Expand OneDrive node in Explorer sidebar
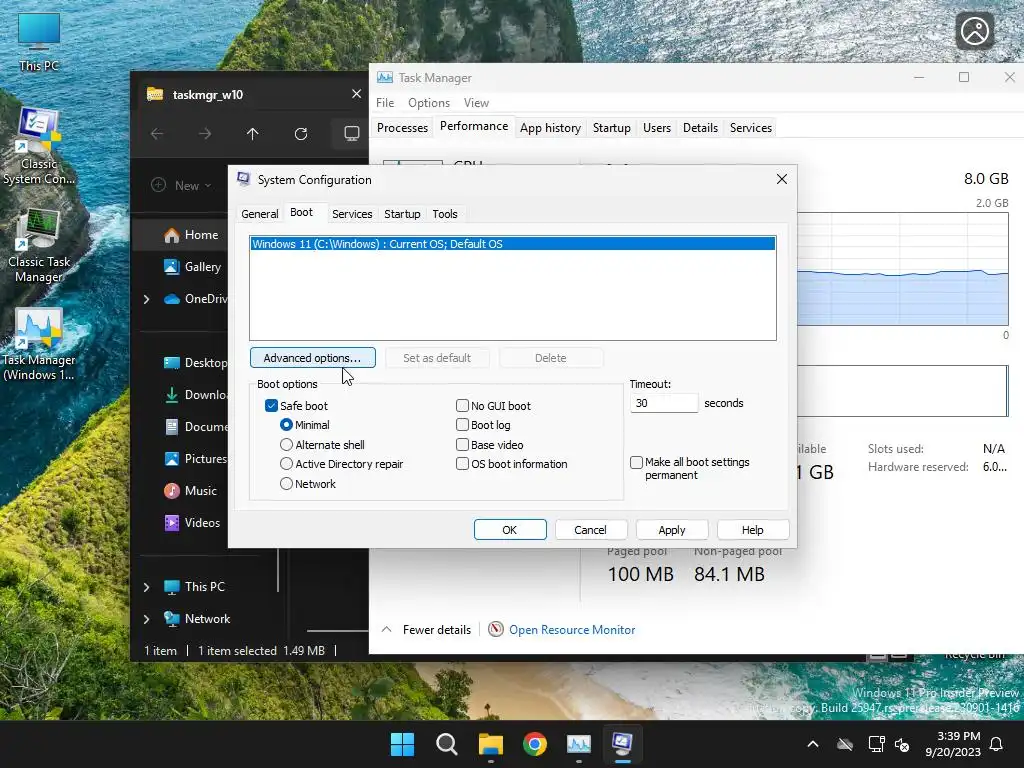The width and height of the screenshot is (1024, 768). [x=146, y=299]
